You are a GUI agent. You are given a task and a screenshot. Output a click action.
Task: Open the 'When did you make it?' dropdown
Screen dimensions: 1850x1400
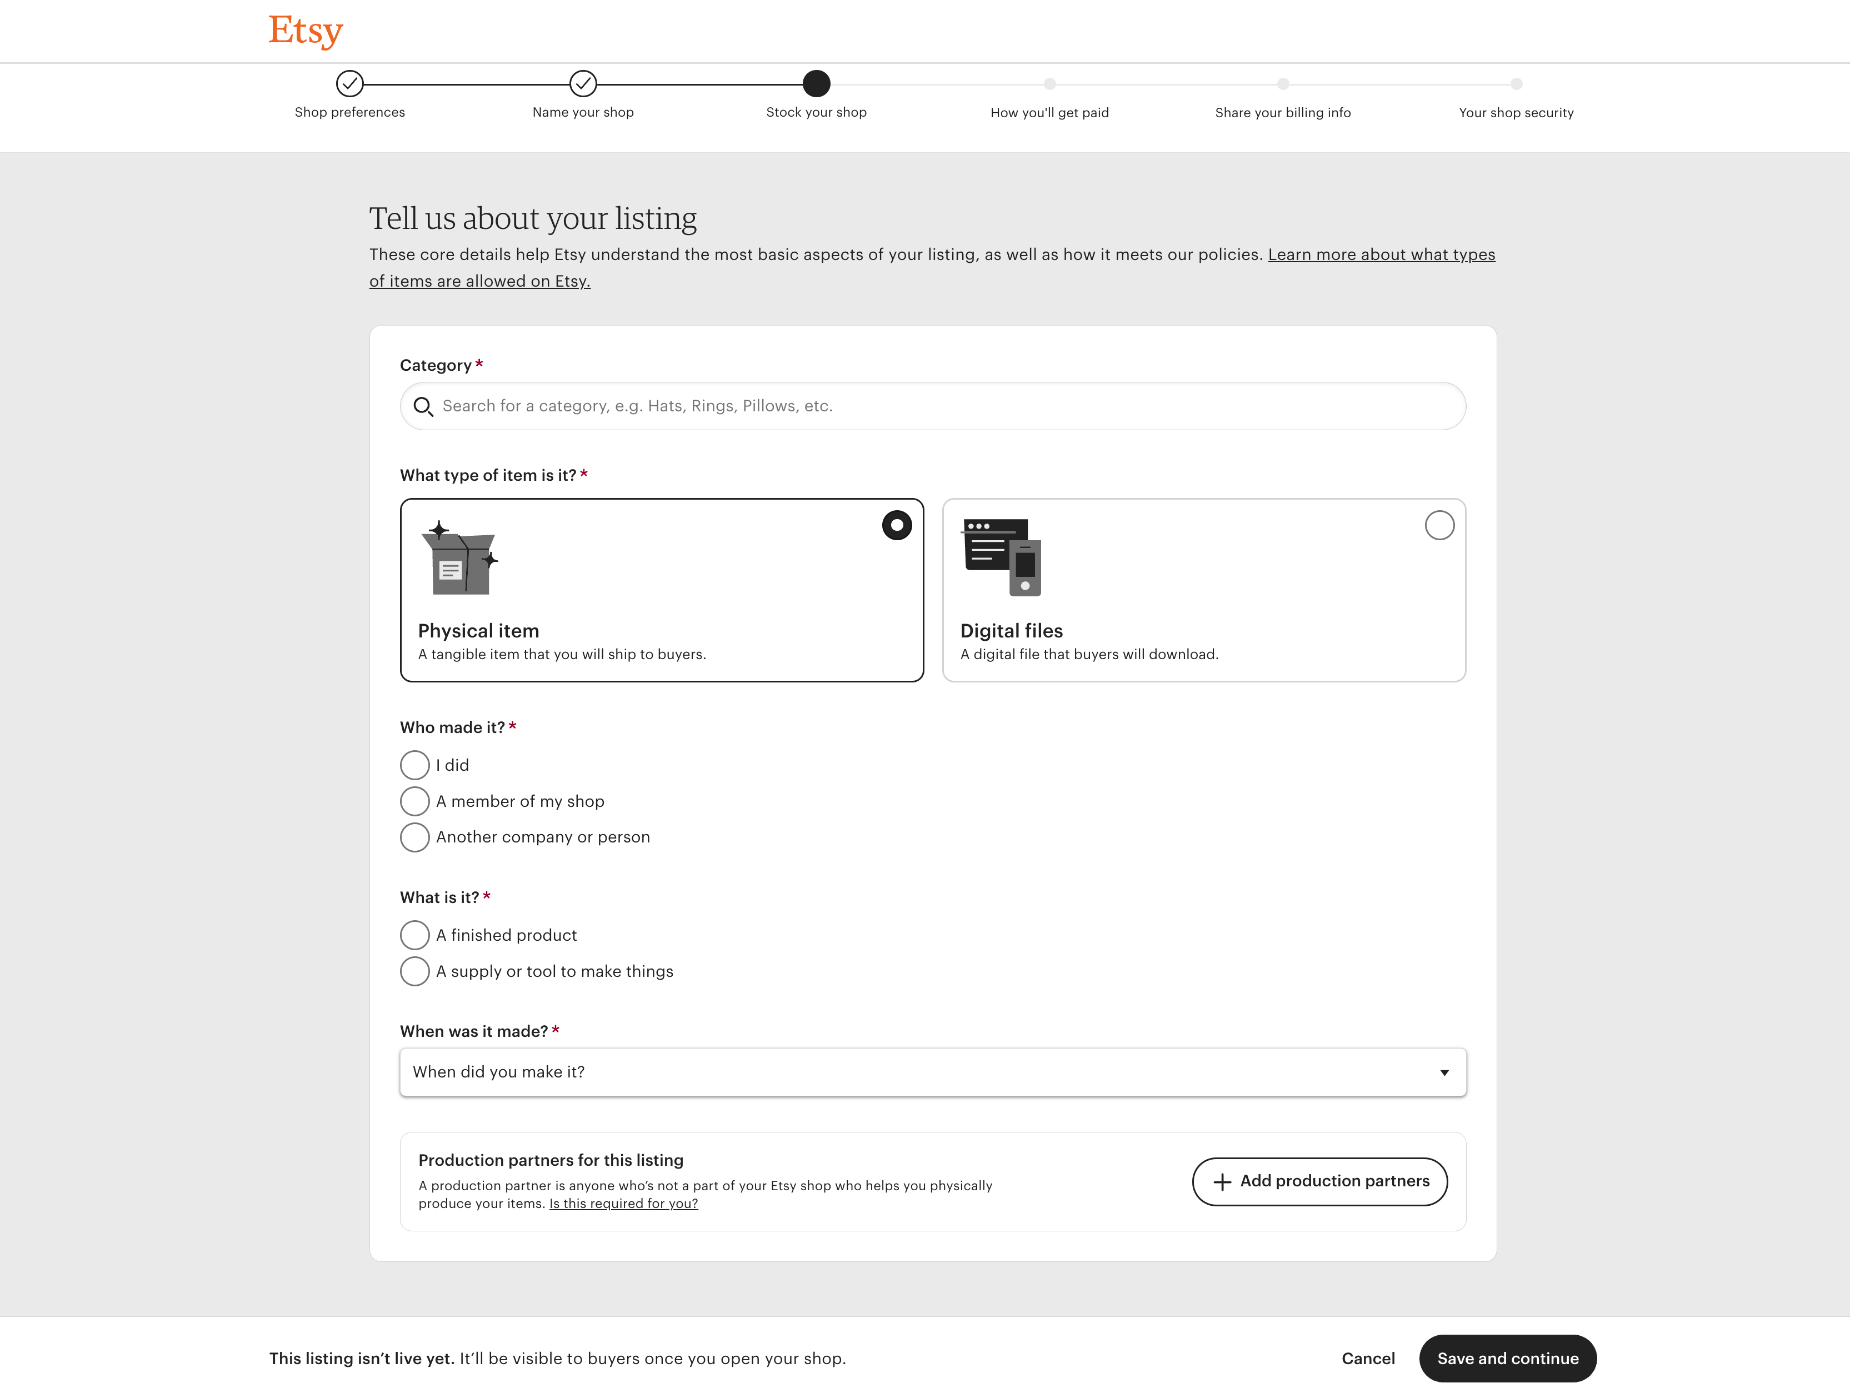(x=932, y=1071)
